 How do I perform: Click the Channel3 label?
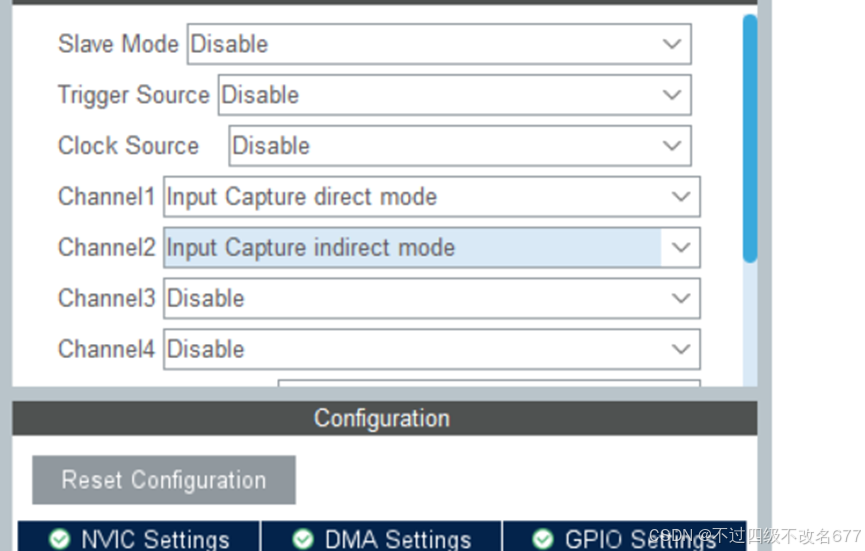(x=106, y=298)
